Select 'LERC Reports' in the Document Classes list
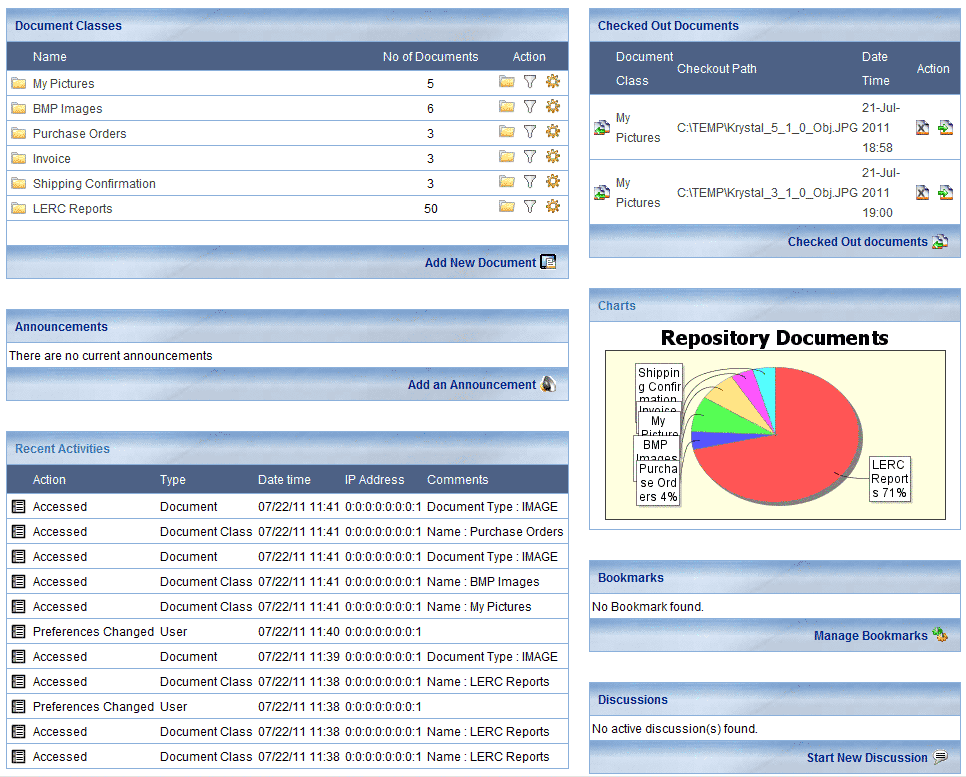 (x=73, y=208)
